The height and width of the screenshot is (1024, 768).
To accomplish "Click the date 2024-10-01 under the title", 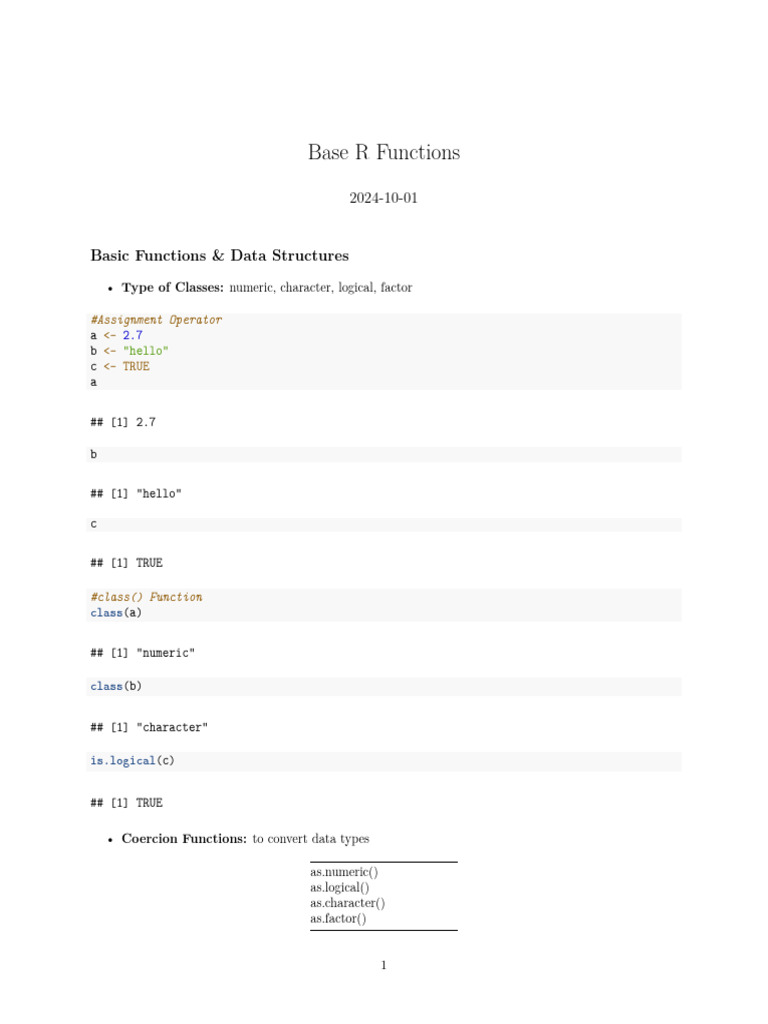I will pos(383,198).
